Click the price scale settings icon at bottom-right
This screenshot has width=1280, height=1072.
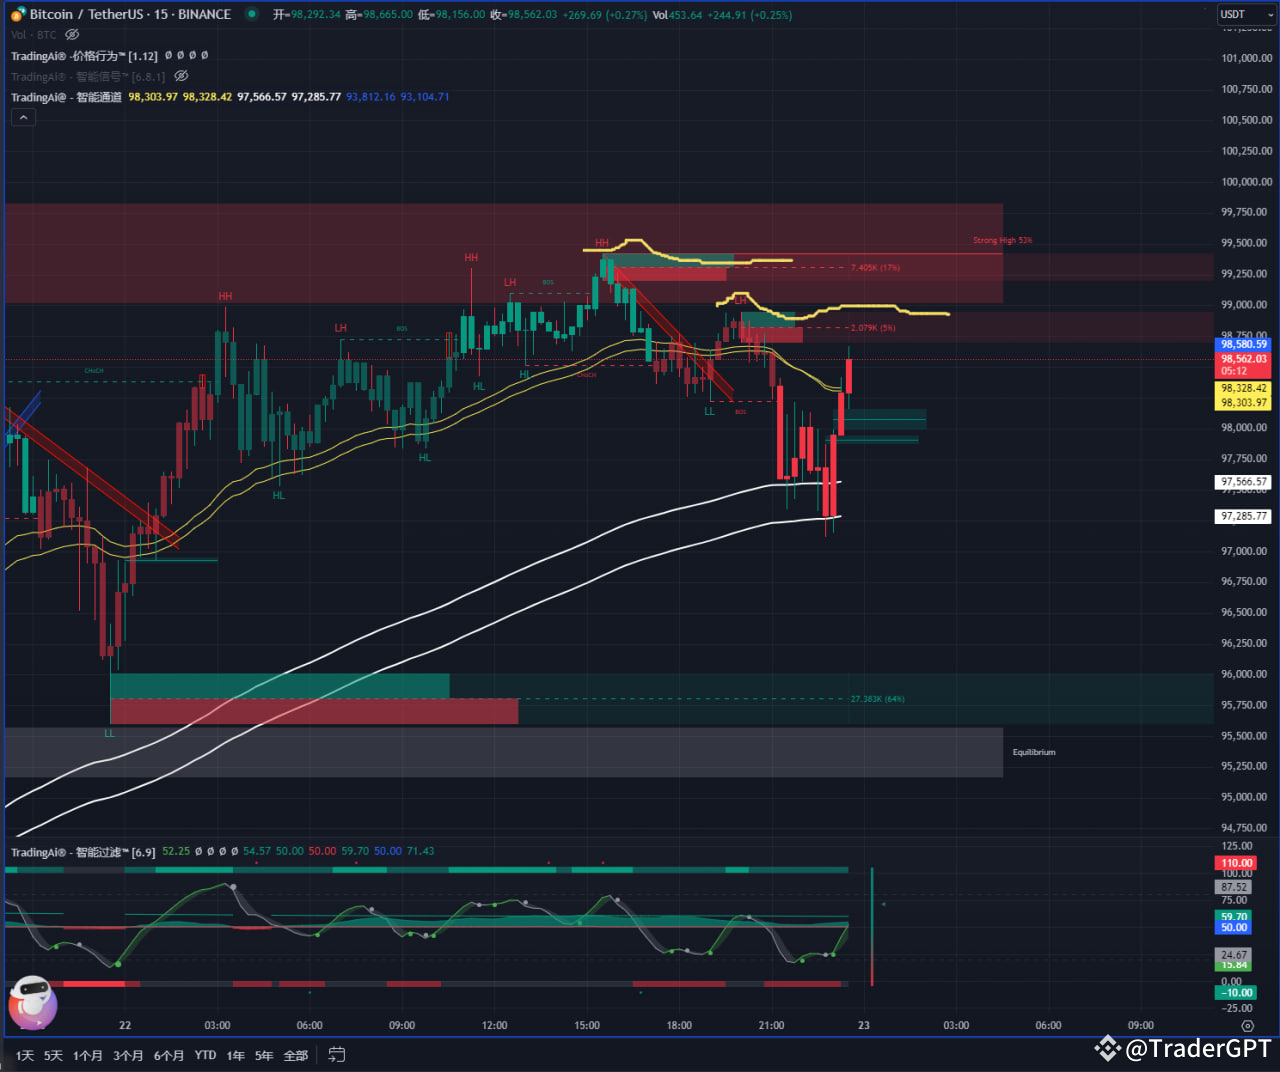click(x=1247, y=1026)
